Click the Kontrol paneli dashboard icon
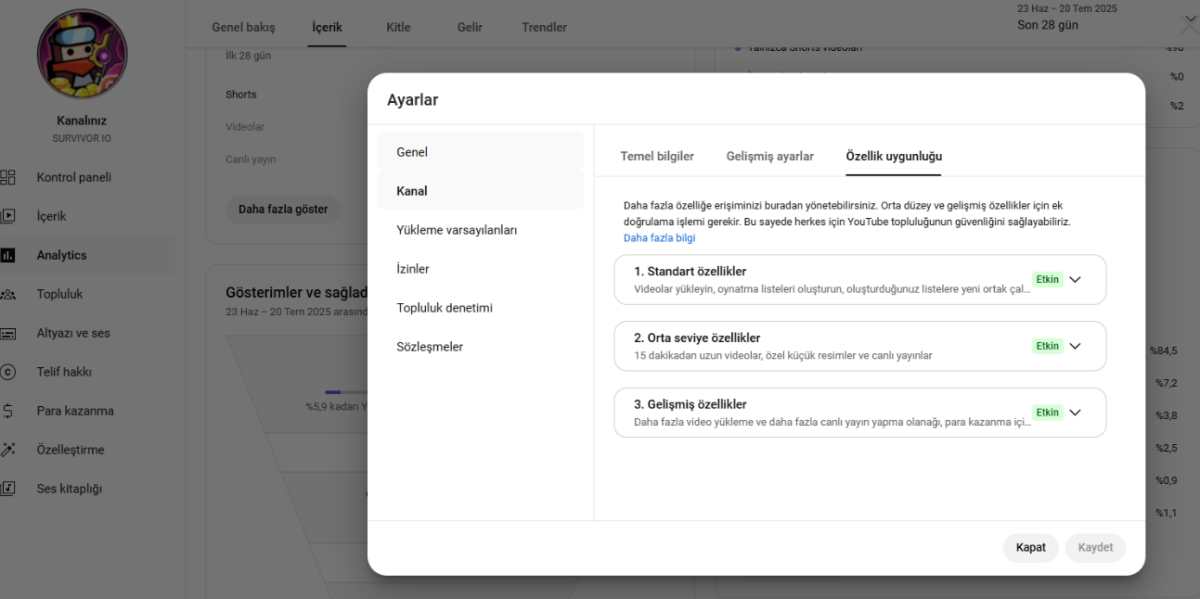 [x=8, y=177]
